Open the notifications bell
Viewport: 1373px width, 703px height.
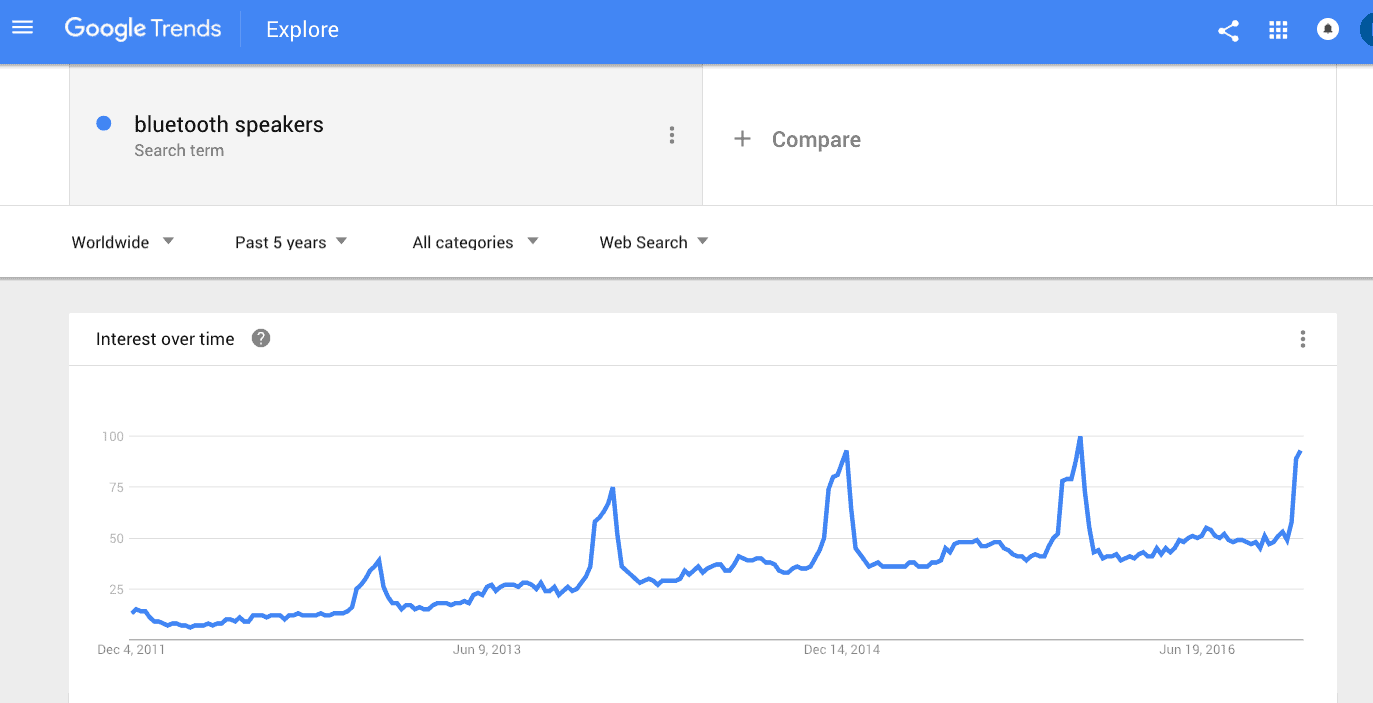[x=1328, y=30]
